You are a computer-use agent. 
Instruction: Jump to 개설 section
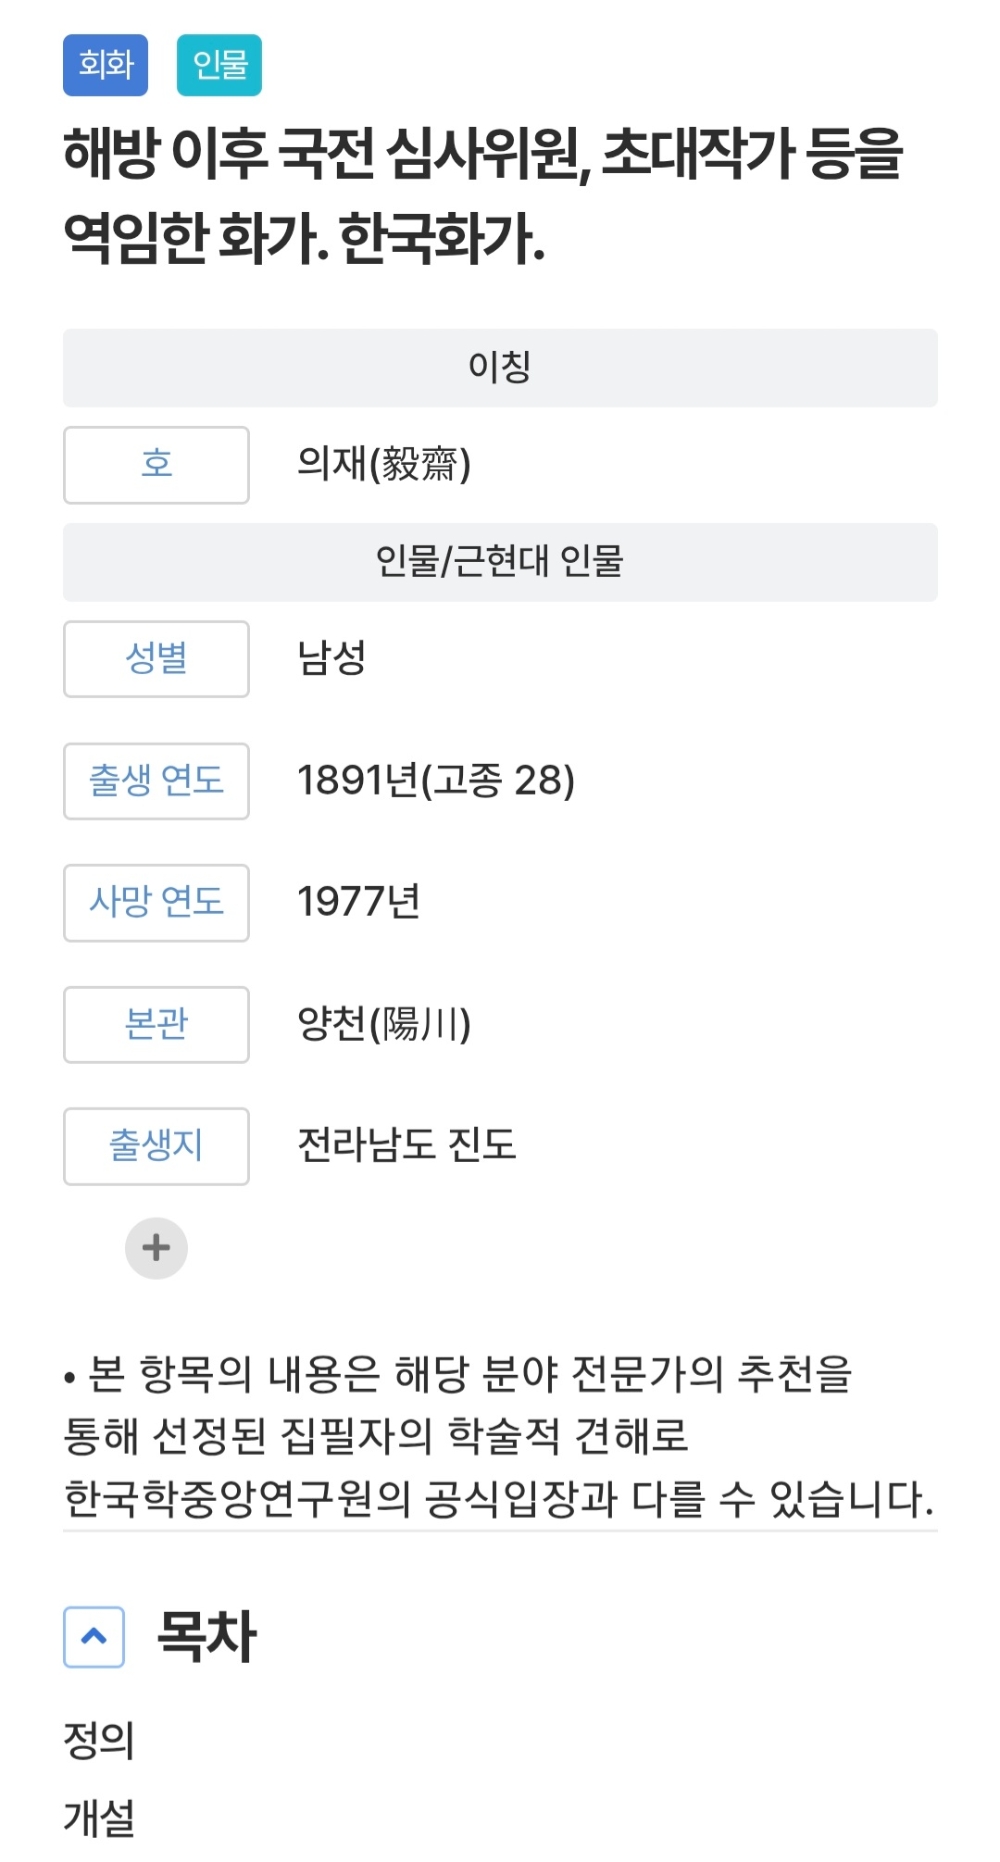coord(99,1817)
